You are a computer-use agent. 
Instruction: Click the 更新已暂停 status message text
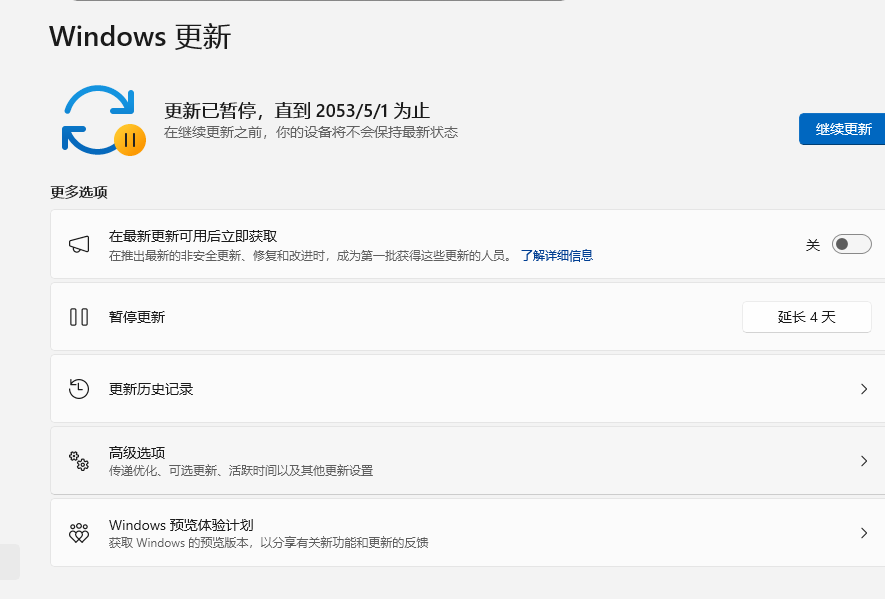297,110
